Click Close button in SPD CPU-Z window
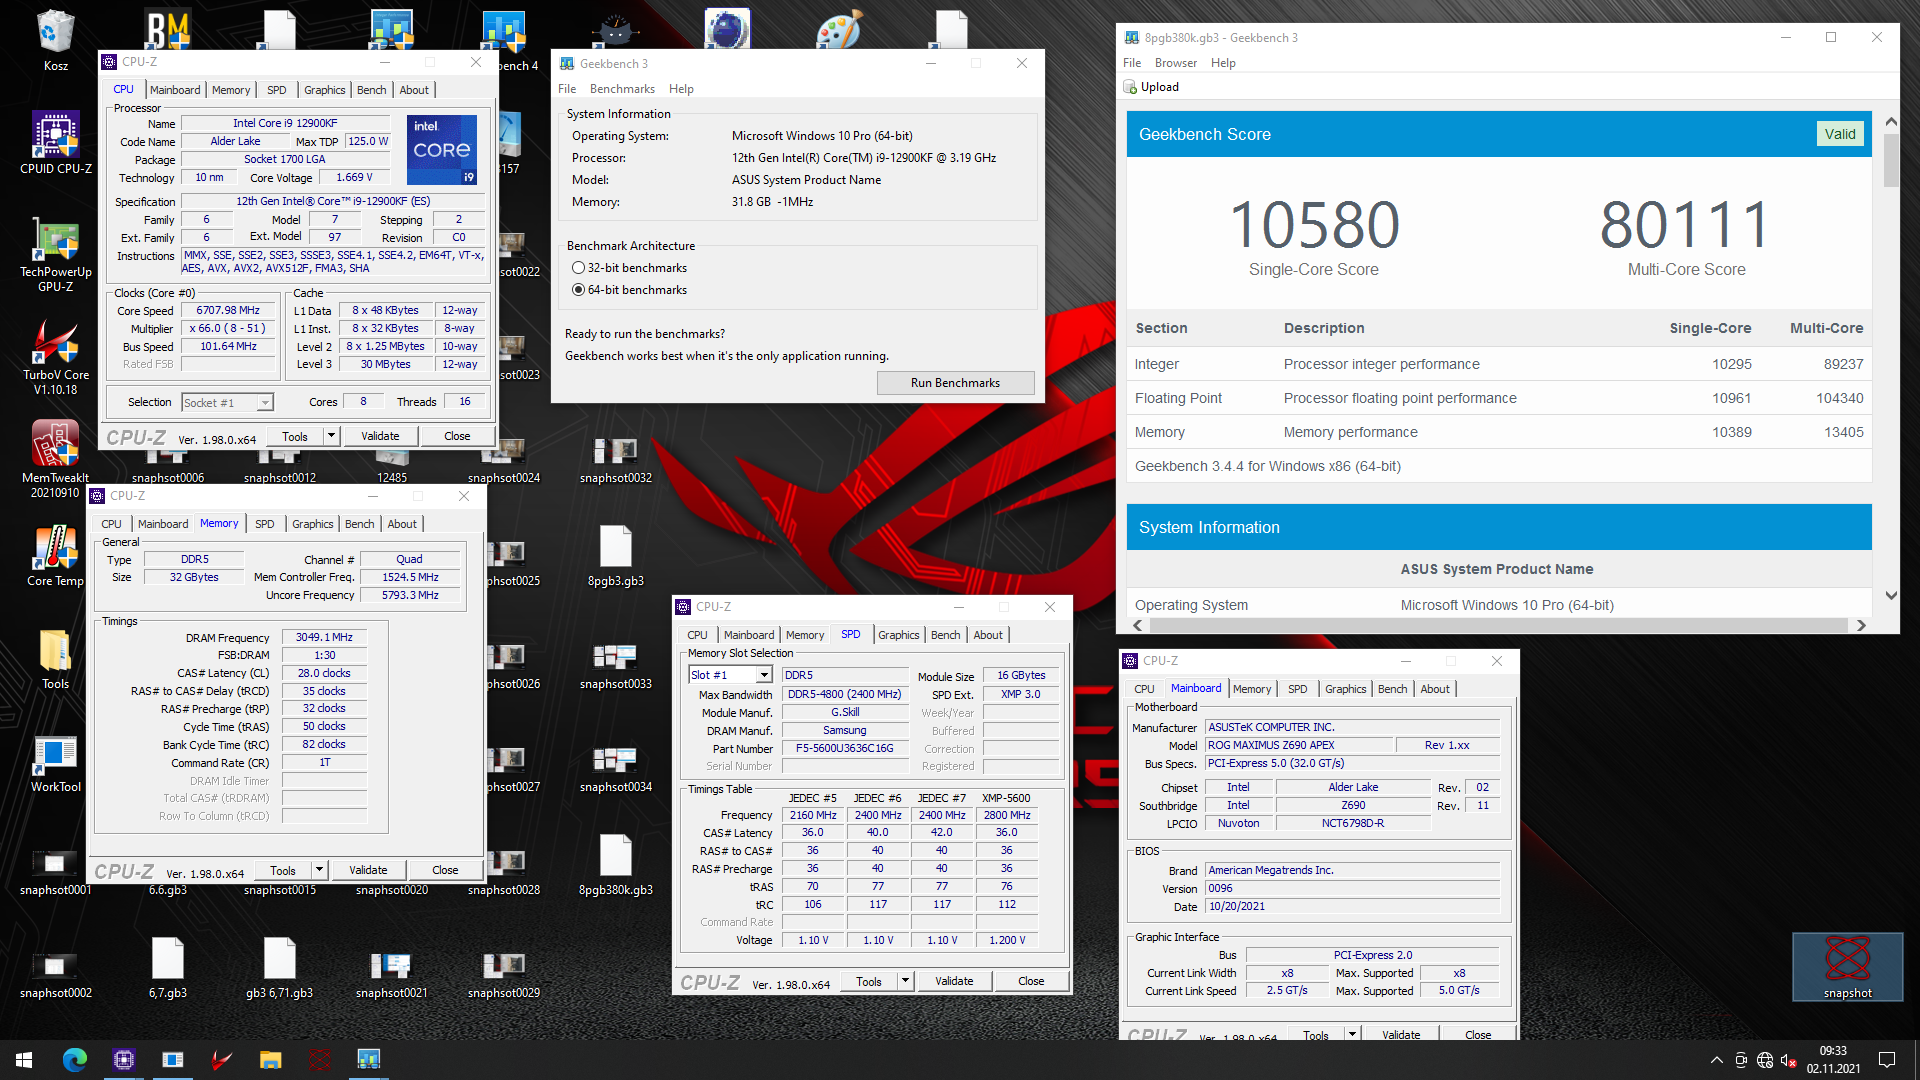Viewport: 1920px width, 1080px height. [x=1031, y=981]
